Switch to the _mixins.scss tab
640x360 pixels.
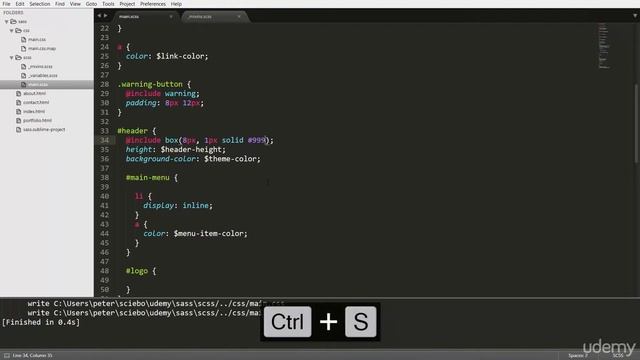click(x=213, y=17)
